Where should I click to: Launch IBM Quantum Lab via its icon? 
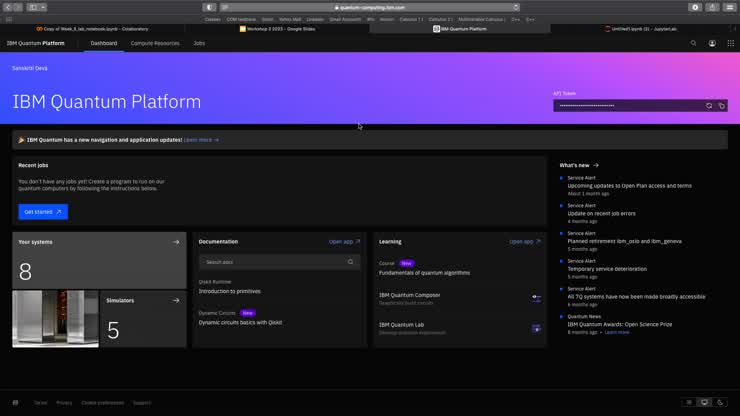click(x=536, y=327)
